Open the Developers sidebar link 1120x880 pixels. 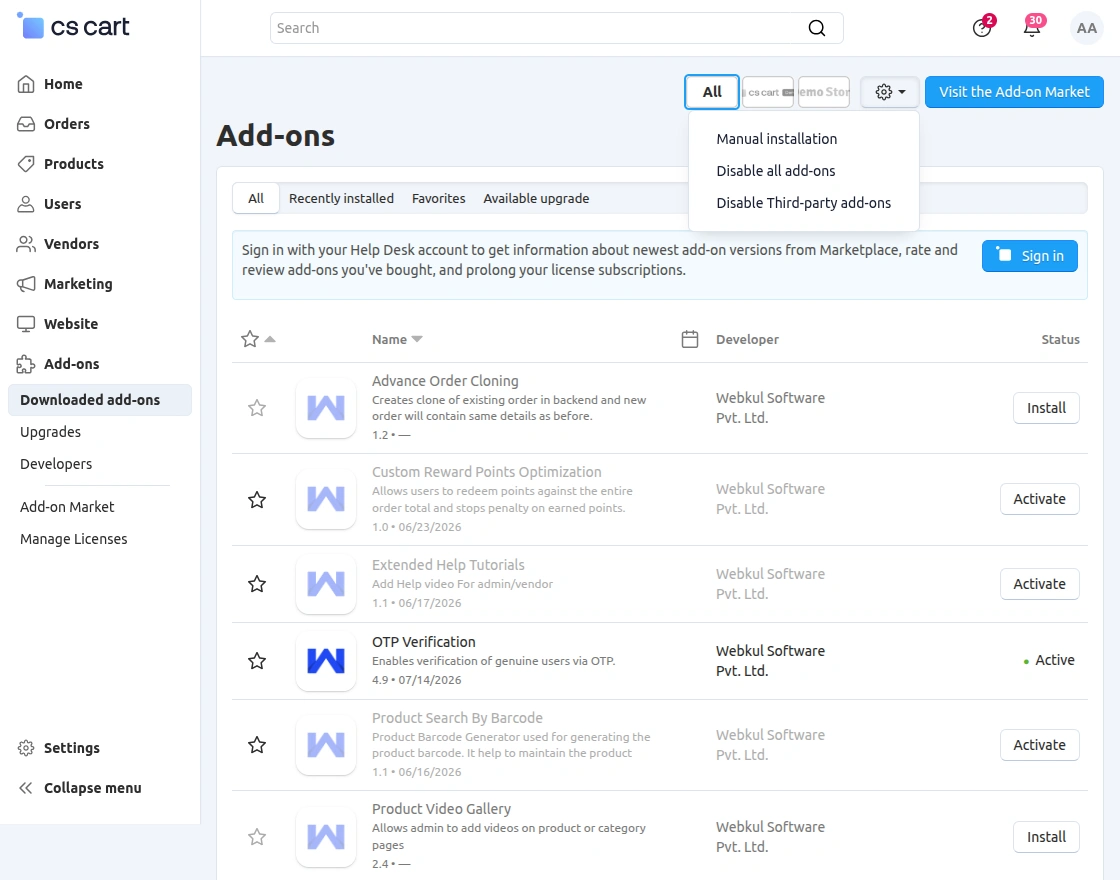(x=56, y=464)
